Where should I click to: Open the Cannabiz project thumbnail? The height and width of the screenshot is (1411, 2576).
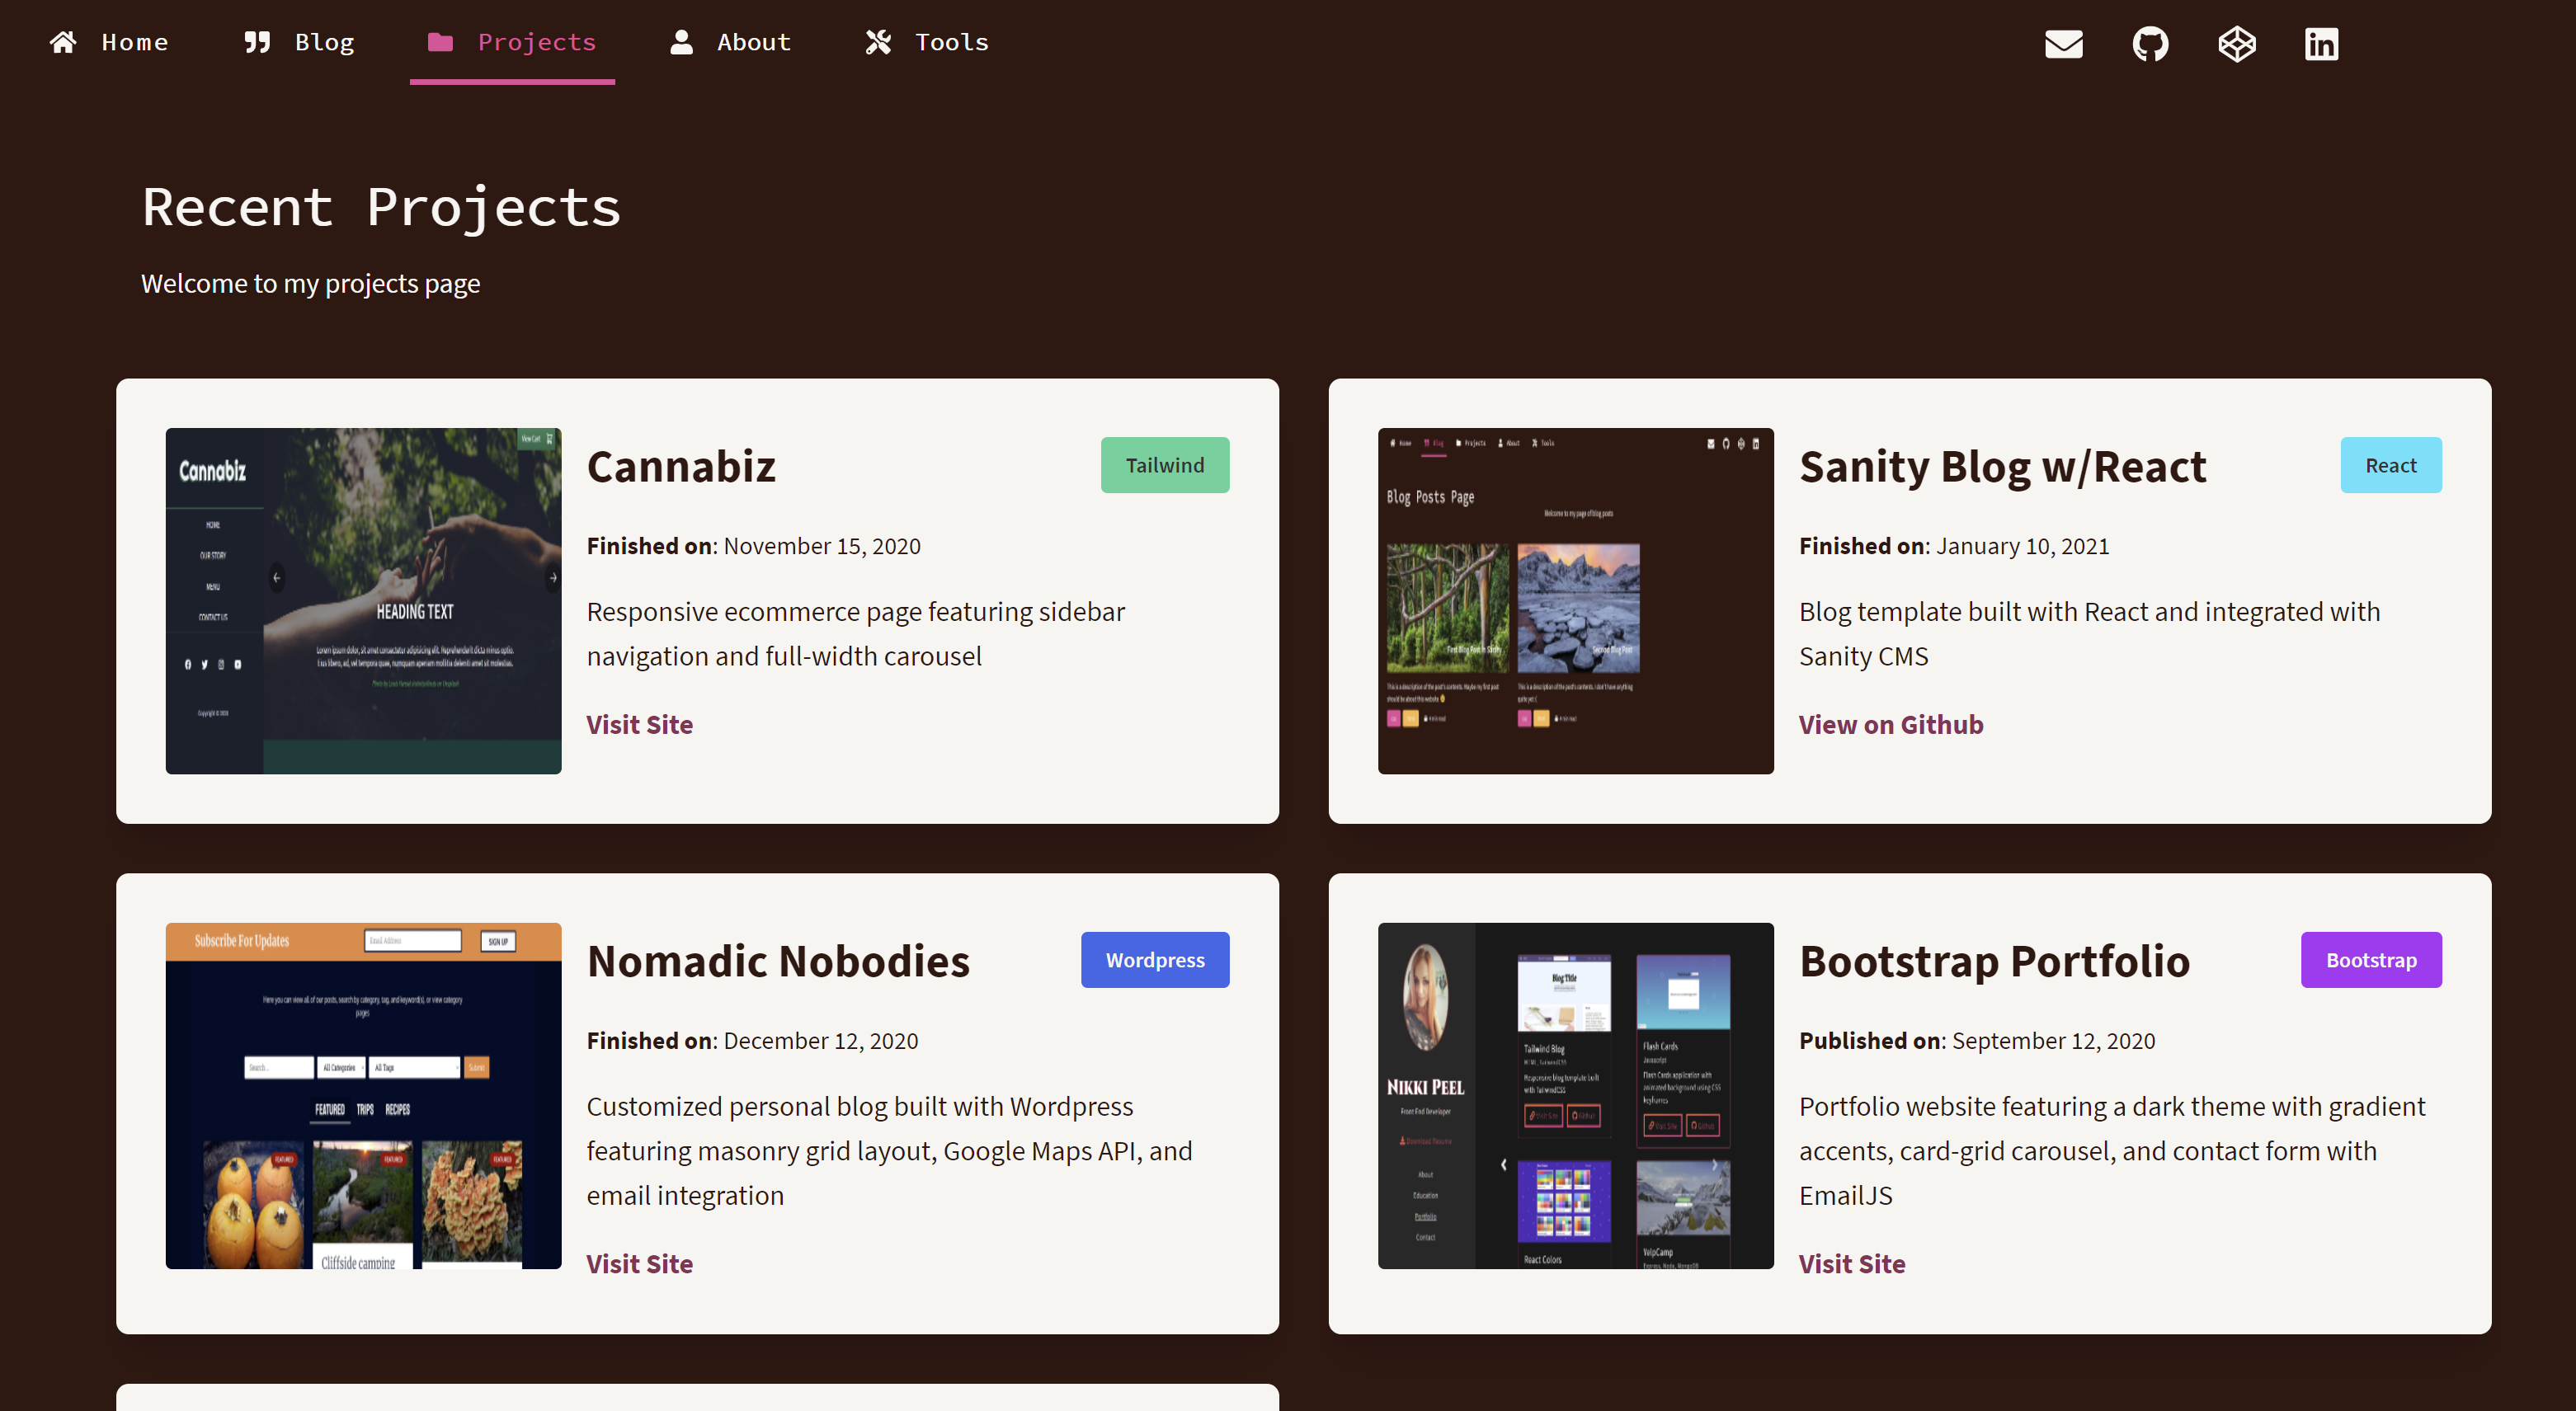(363, 601)
